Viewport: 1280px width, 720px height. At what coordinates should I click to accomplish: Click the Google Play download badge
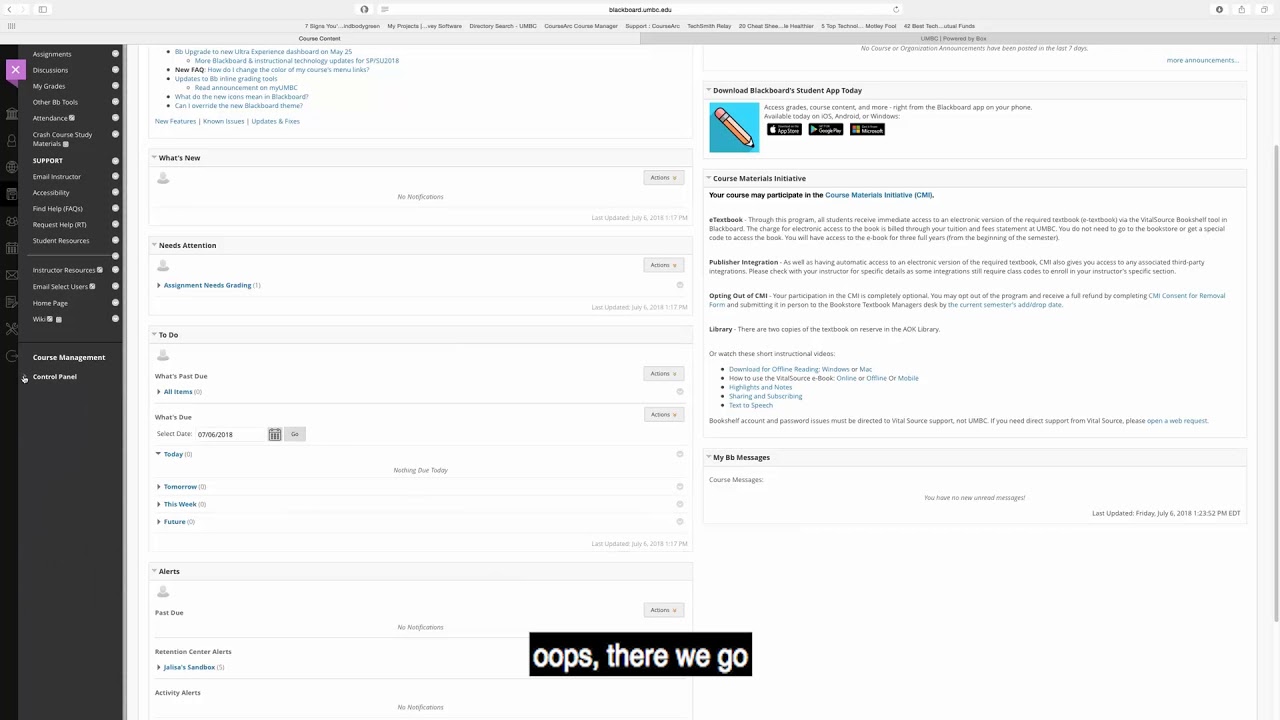point(826,130)
